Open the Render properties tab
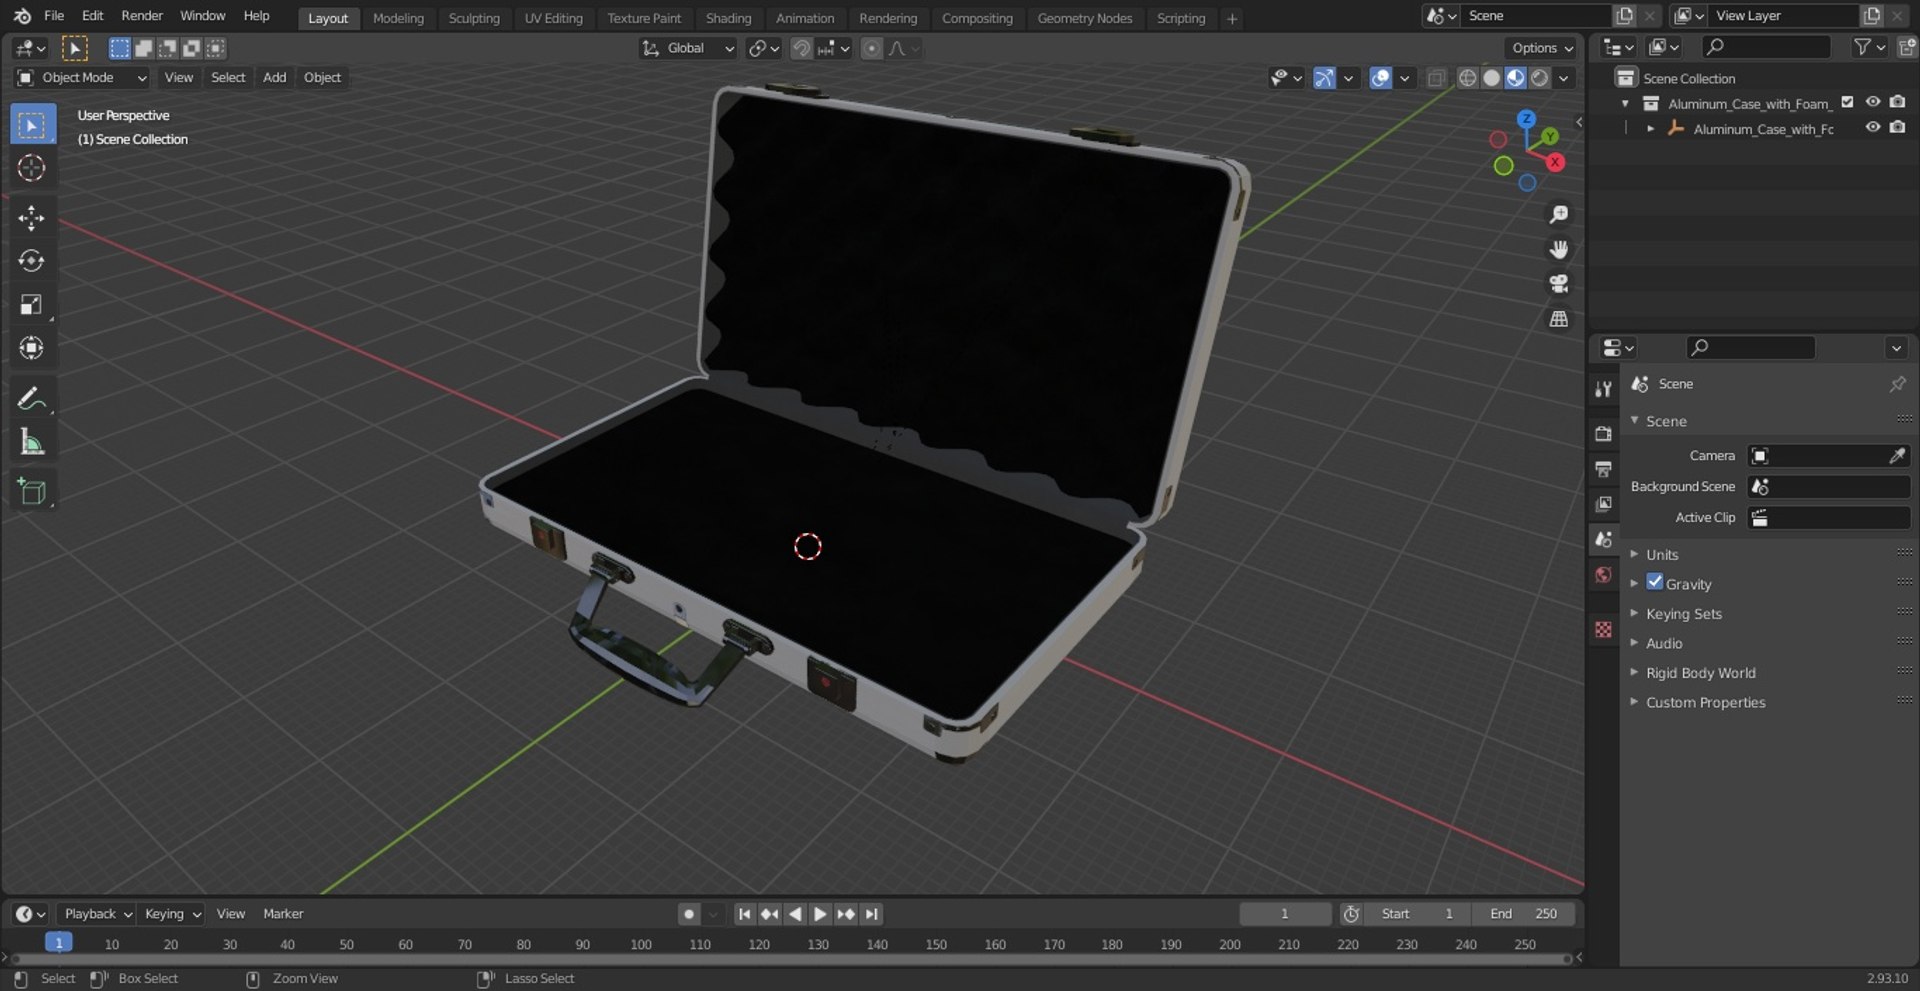 [1603, 434]
